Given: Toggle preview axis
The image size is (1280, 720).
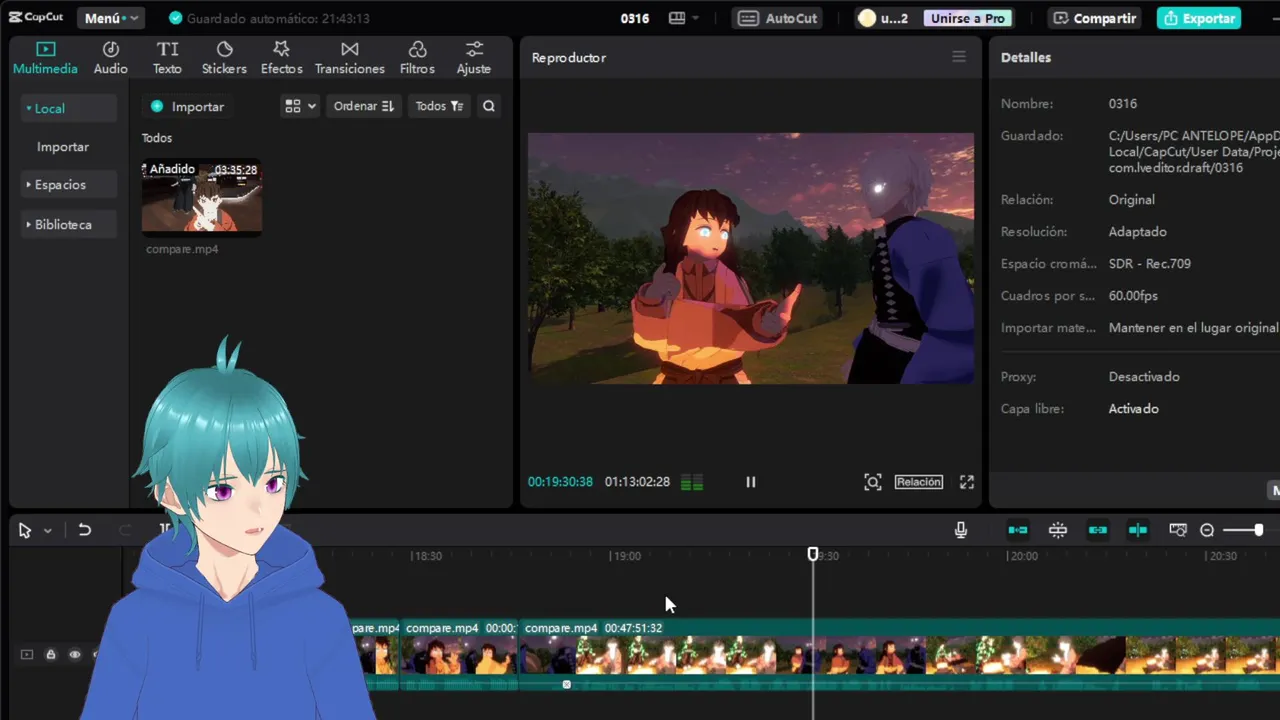Looking at the screenshot, I should 1138,530.
